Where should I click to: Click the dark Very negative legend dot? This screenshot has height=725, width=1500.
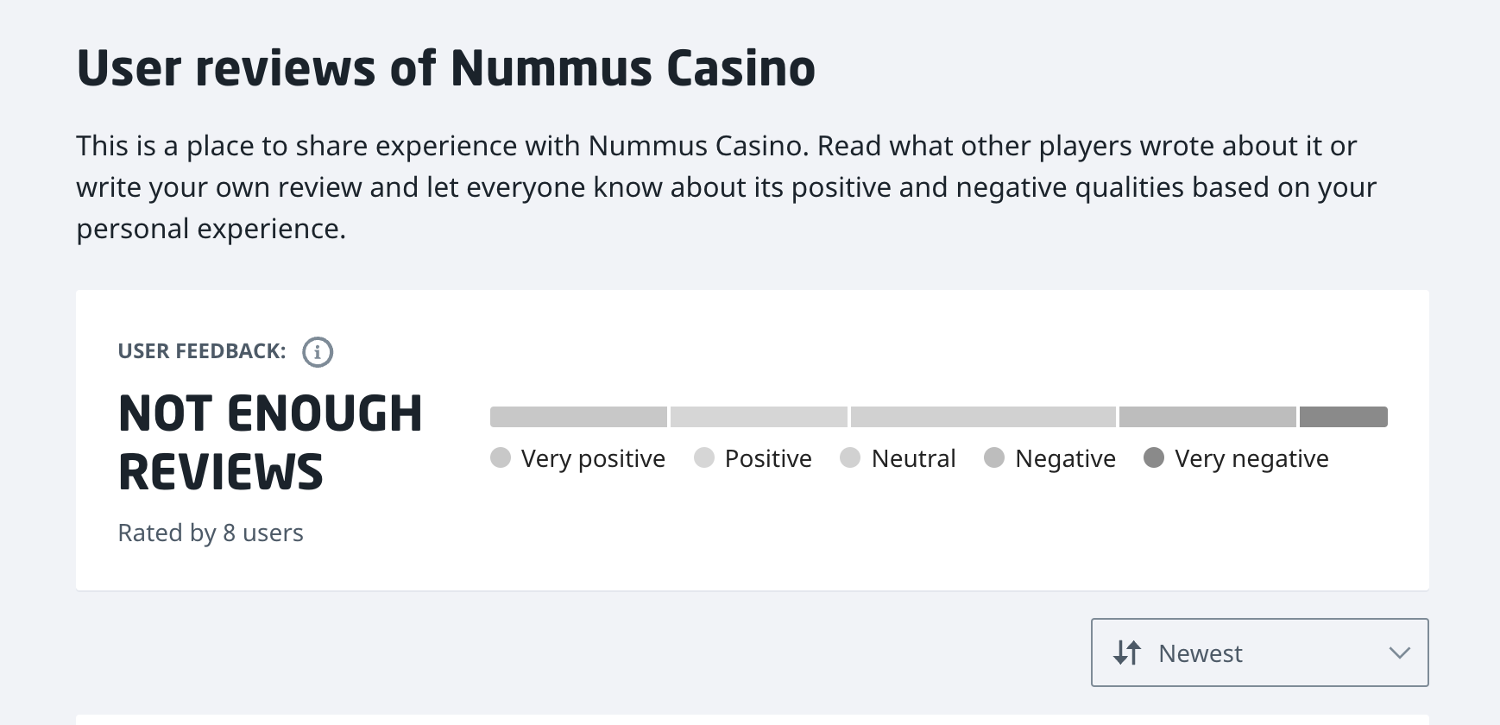point(1154,459)
